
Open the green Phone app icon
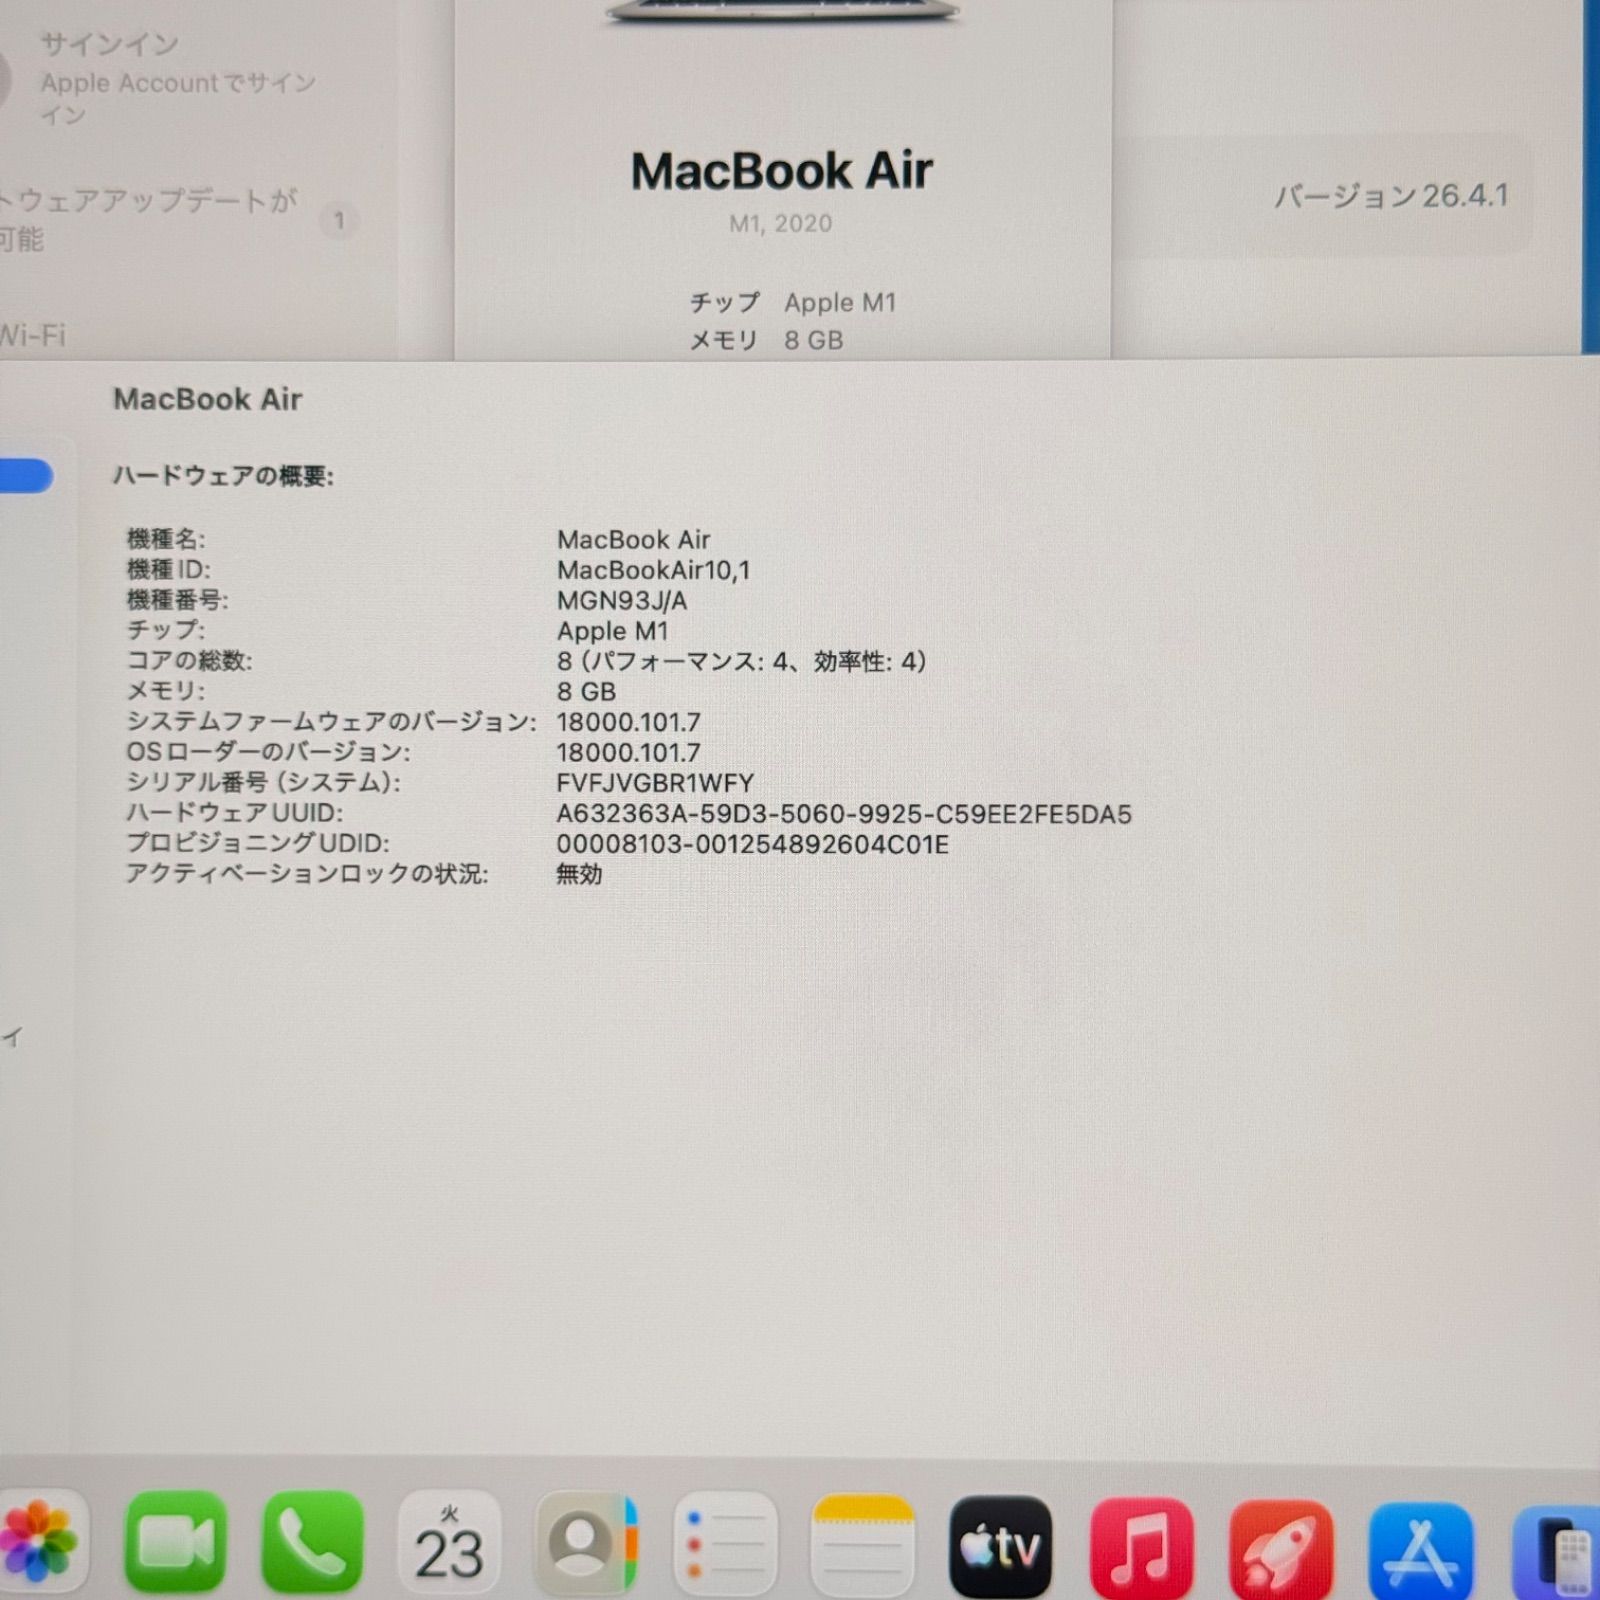pos(312,1541)
